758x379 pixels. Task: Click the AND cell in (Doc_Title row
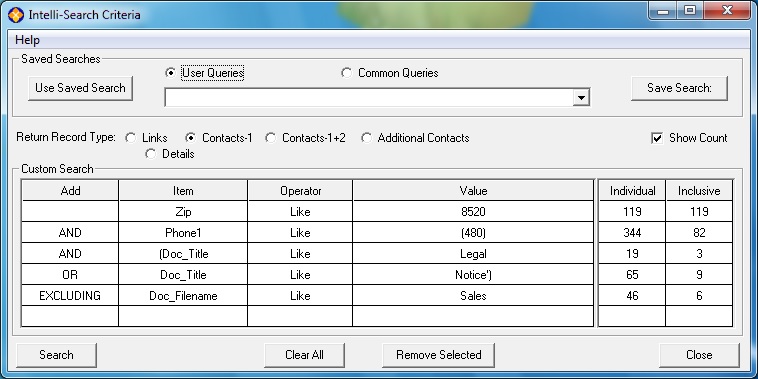coord(70,253)
